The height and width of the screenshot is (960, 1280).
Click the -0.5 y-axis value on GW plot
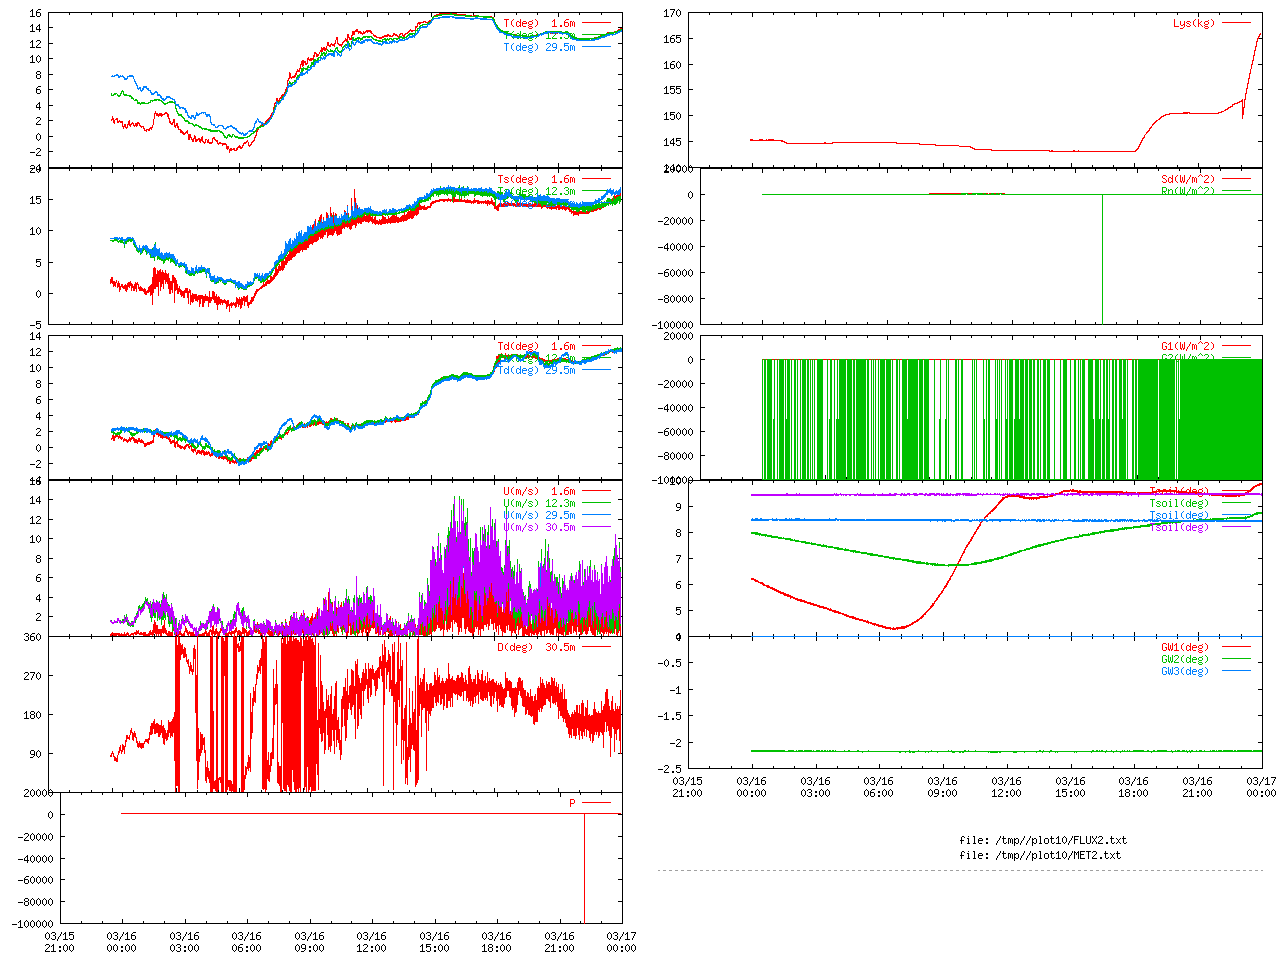click(670, 663)
